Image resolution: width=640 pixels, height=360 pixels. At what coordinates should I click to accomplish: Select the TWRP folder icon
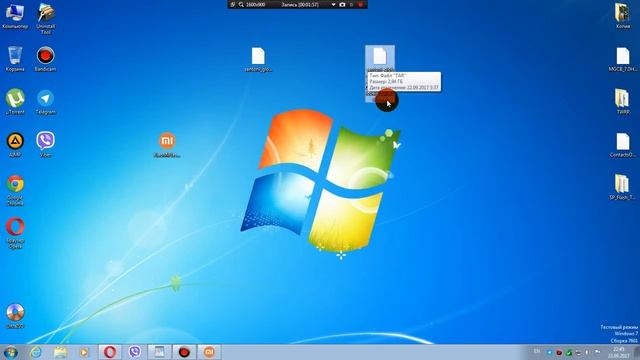(x=623, y=101)
